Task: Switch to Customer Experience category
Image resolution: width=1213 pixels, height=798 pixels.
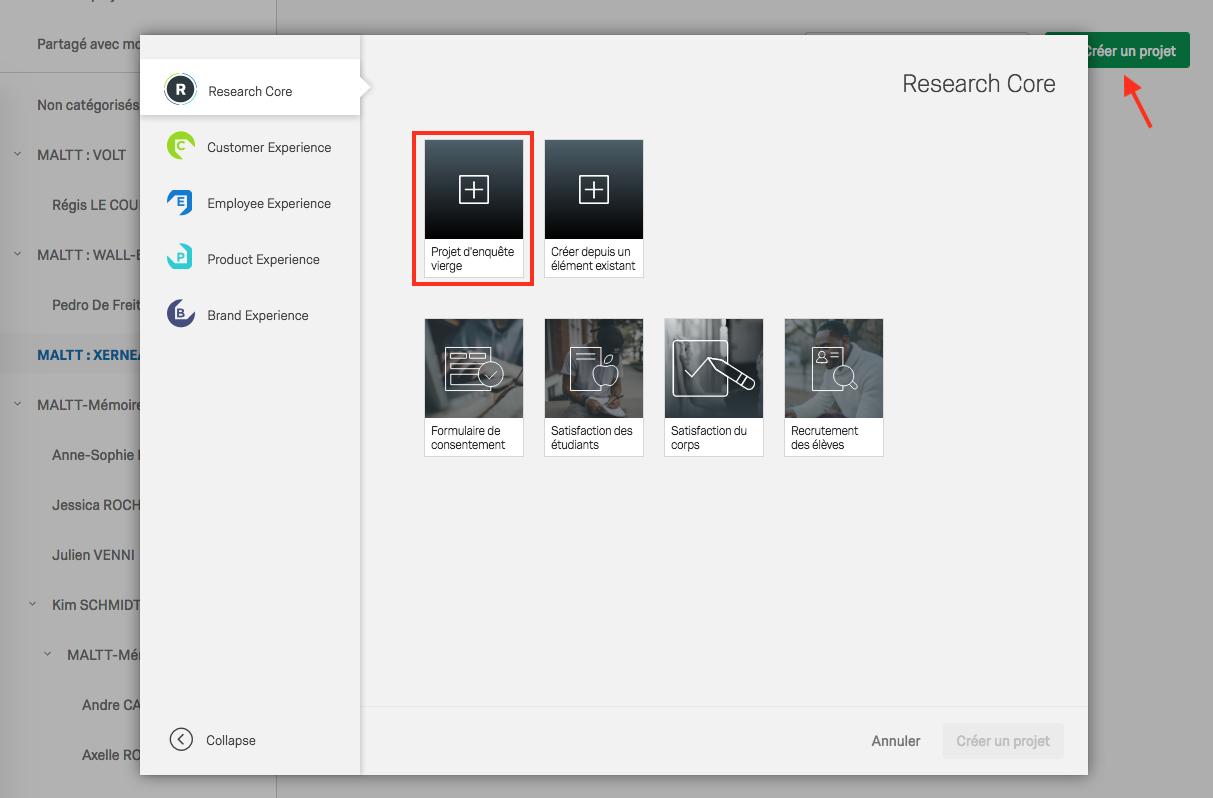Action: coord(250,147)
